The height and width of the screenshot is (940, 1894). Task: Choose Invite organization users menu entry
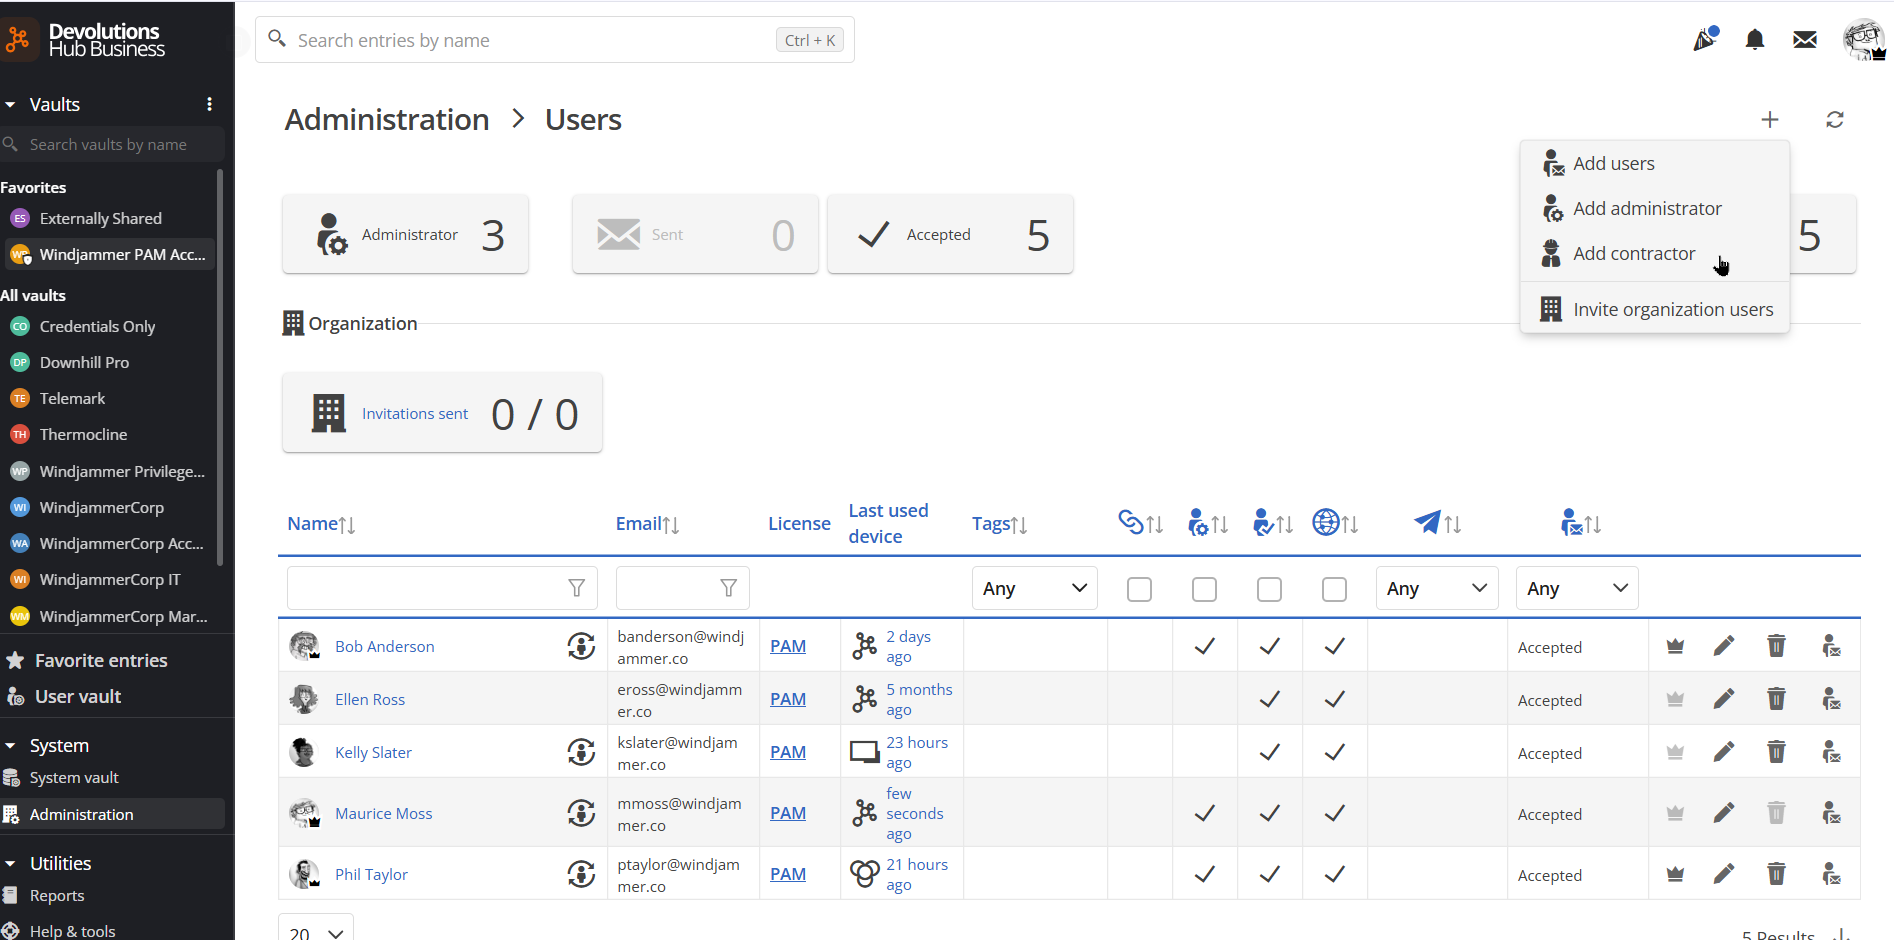coord(1672,309)
